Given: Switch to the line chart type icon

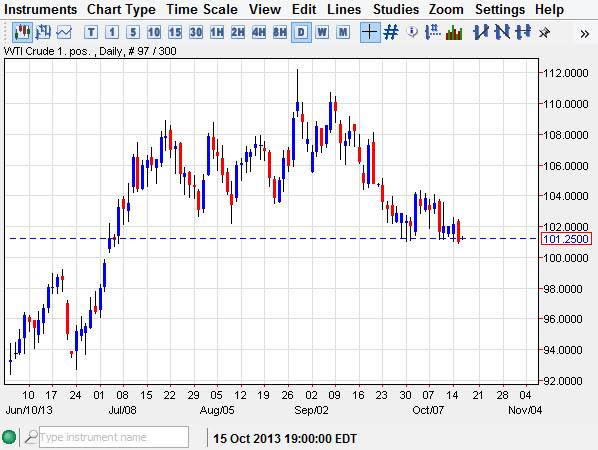Looking at the screenshot, I should pyautogui.click(x=64, y=32).
